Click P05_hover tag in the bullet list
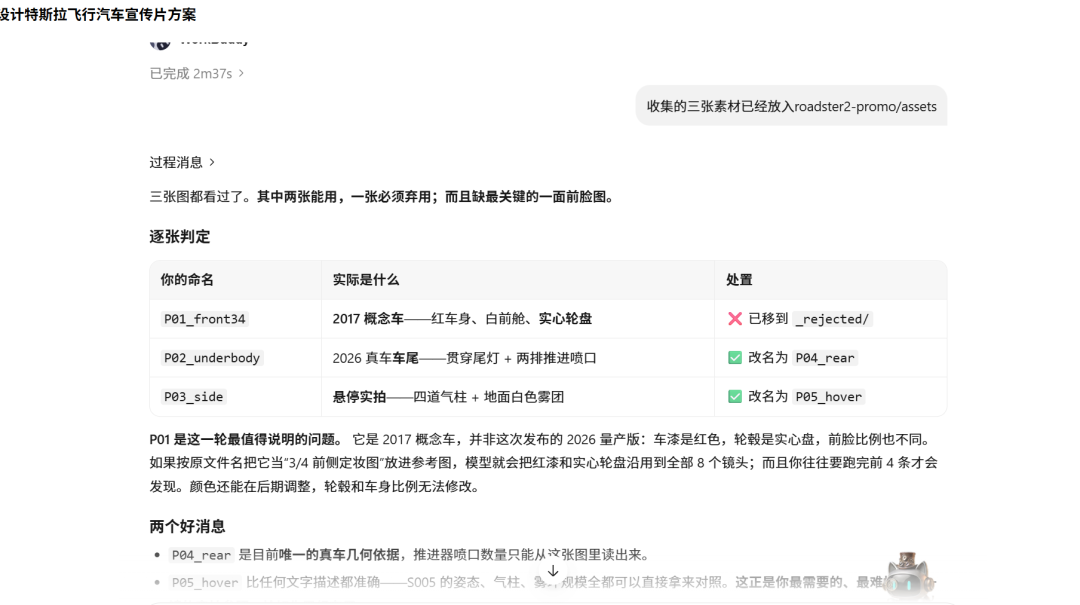This screenshot has width=1080, height=605. click(x=205, y=583)
